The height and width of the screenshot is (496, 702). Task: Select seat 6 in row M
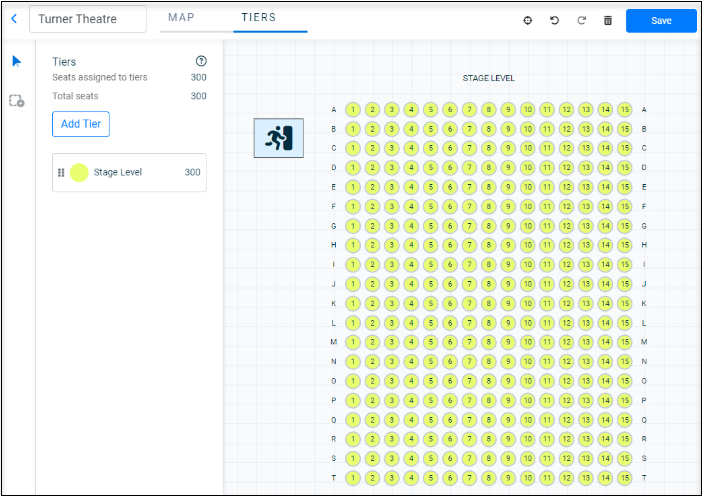[x=450, y=342]
